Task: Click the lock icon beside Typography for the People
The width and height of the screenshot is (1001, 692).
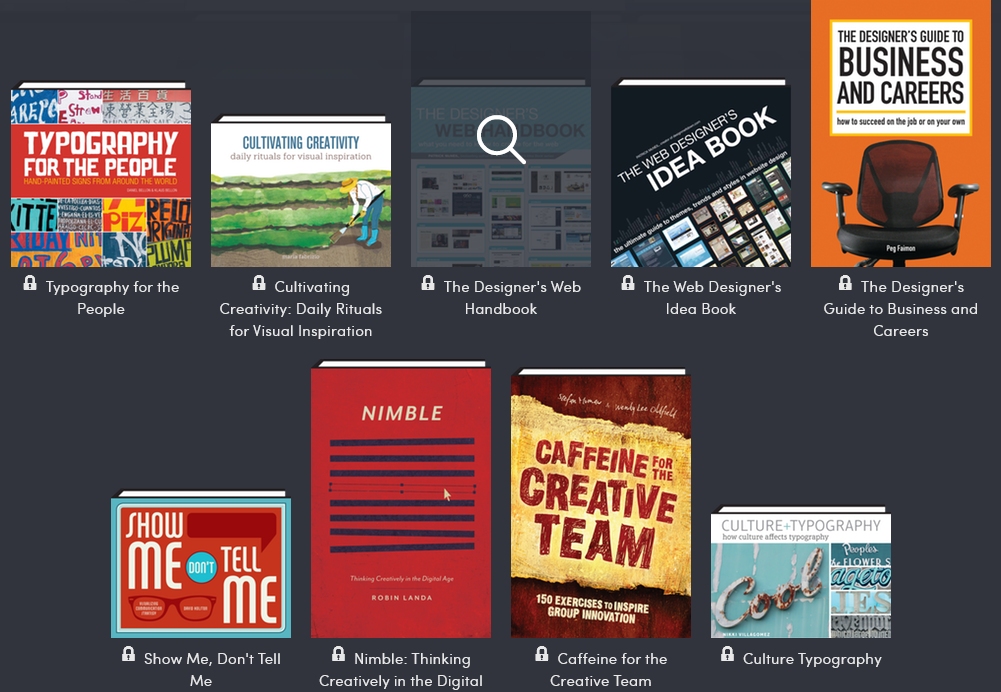Action: [30, 283]
